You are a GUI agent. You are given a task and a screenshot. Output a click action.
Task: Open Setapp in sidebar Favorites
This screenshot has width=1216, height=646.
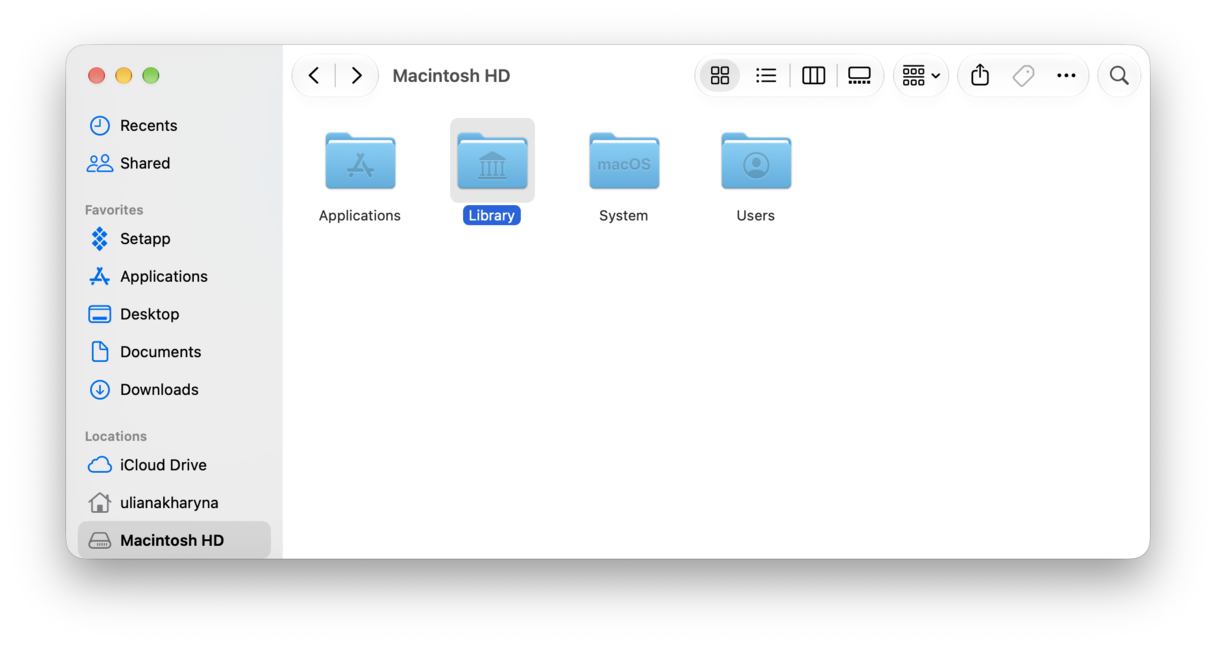click(174, 239)
